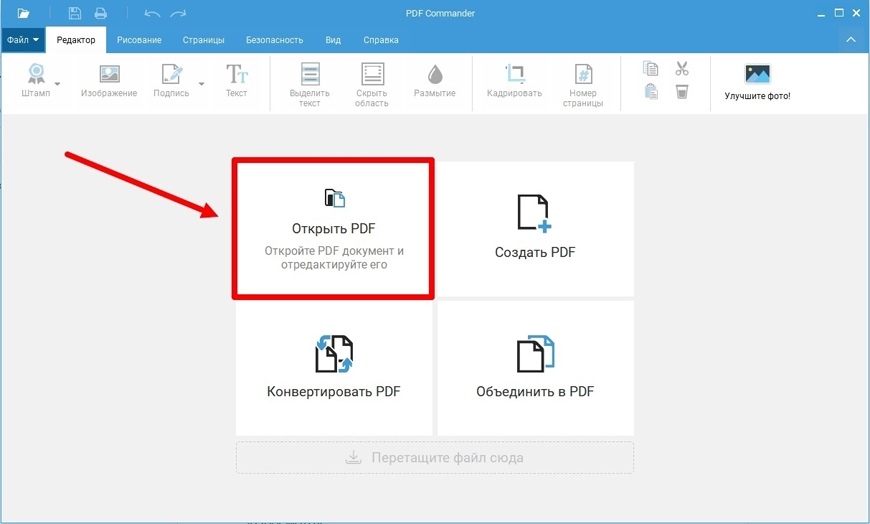Click the trash delete icon

click(682, 92)
